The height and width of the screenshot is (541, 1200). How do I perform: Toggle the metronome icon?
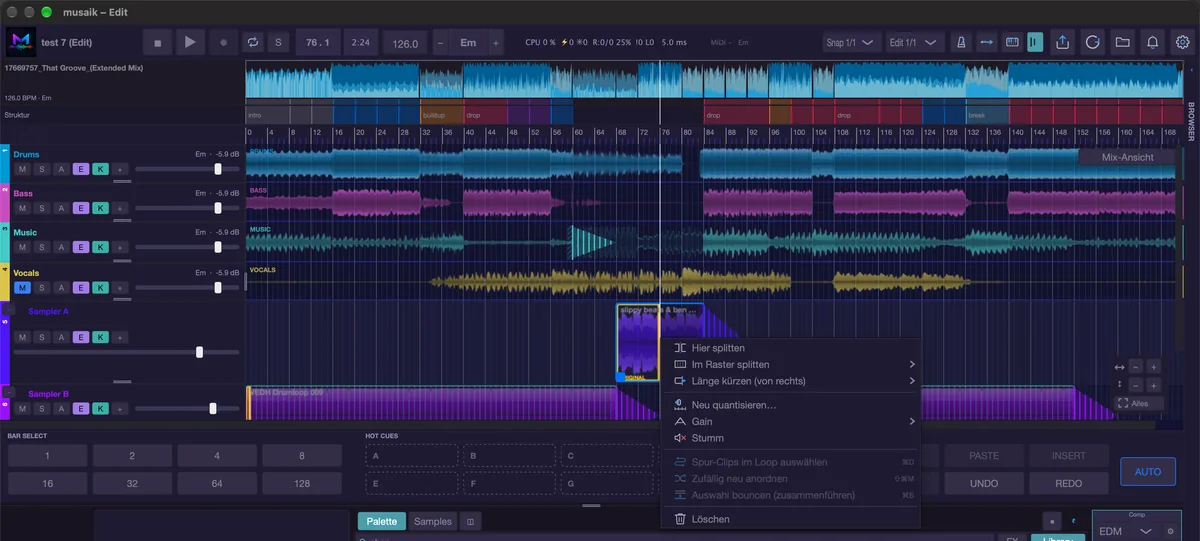click(x=961, y=43)
